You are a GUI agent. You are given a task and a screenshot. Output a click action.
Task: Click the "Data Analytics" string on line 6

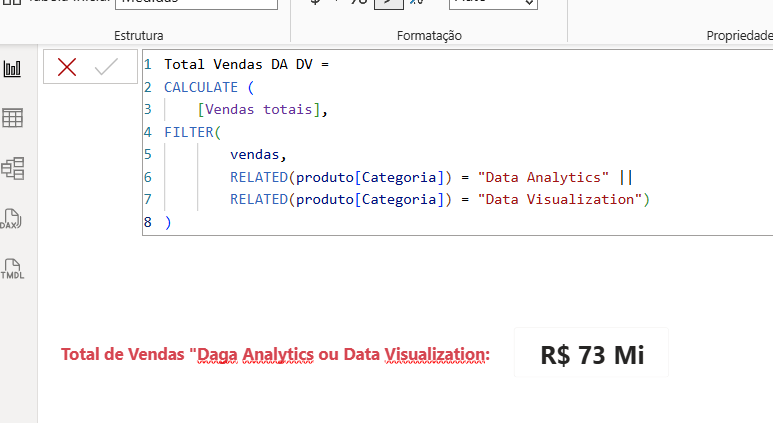click(543, 177)
